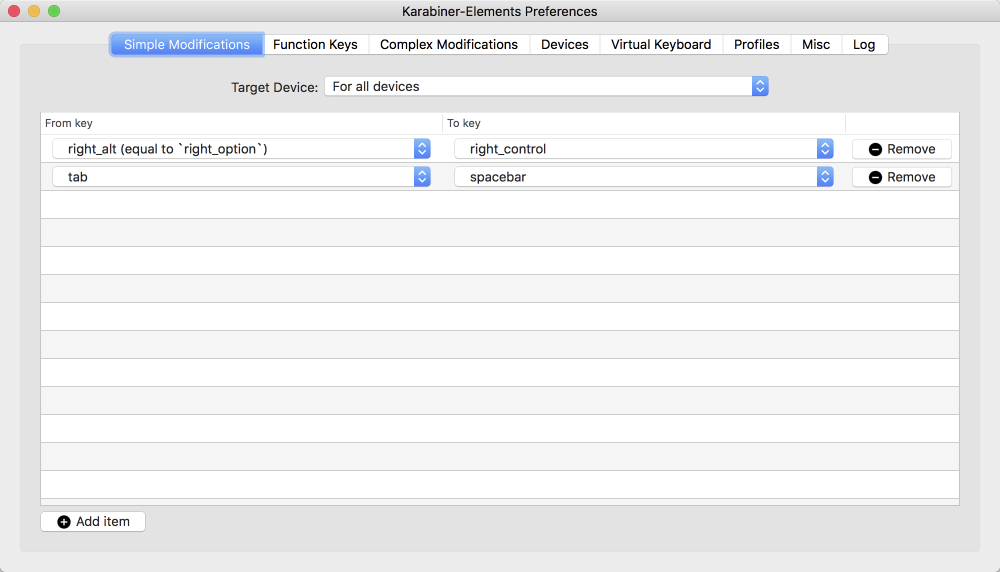Open the Complex Modifications tab
Viewport: 1000px width, 572px height.
pyautogui.click(x=449, y=45)
